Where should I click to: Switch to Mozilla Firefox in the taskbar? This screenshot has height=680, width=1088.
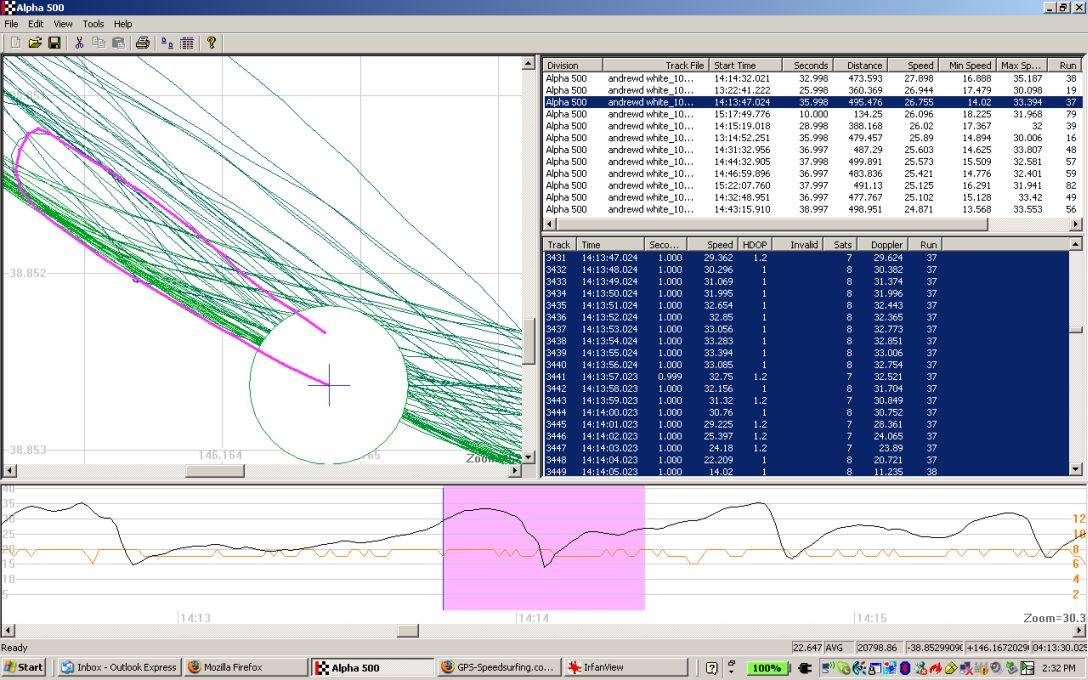click(x=244, y=667)
